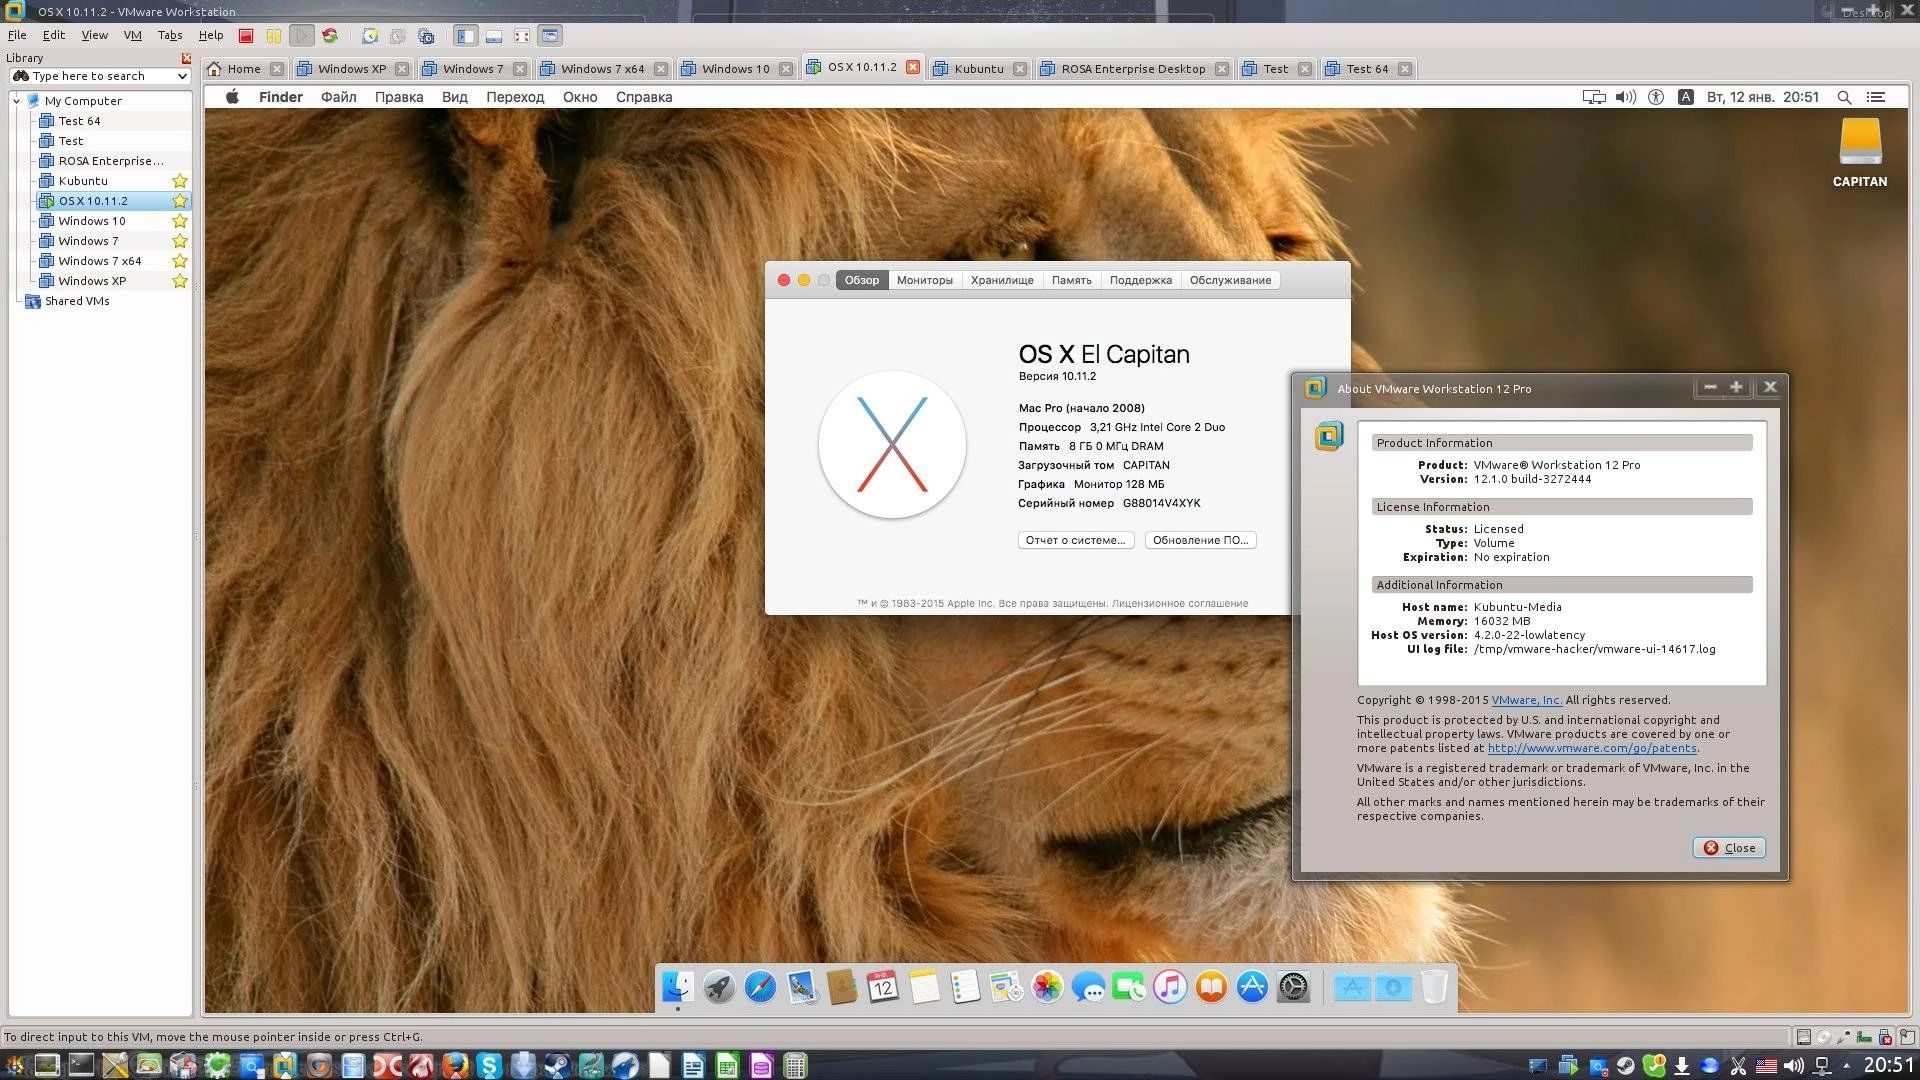Collapse the My Computer tree node

[x=17, y=101]
